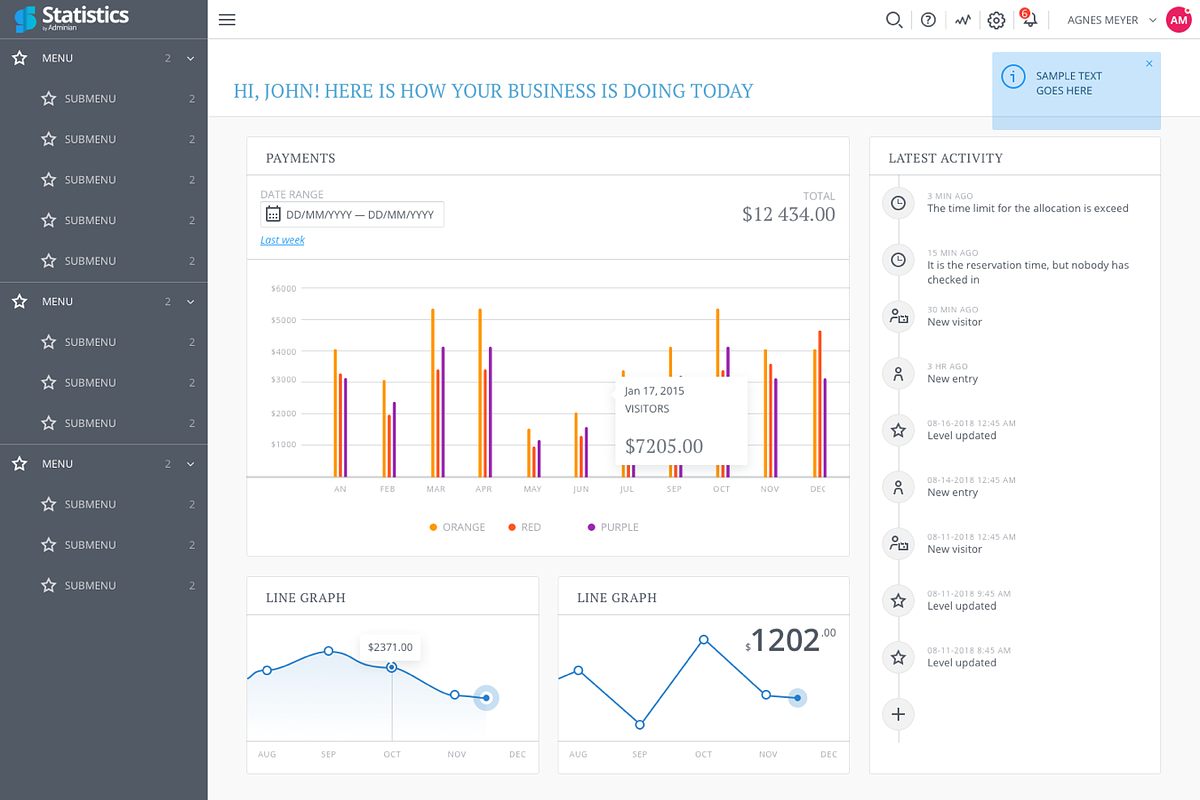Viewport: 1200px width, 800px height.
Task: Click the calendar icon in date range
Action: point(273,214)
